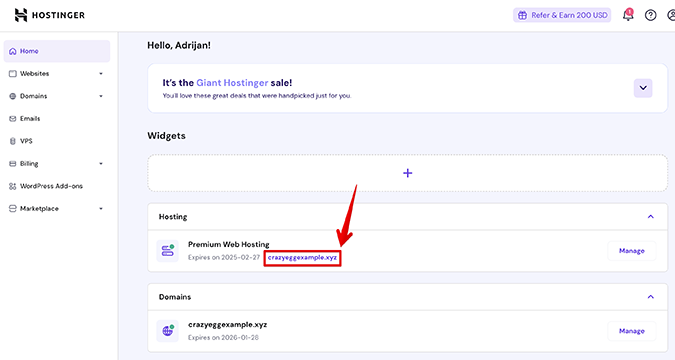This screenshot has width=675, height=360.
Task: Click the WordPress Add-ons sidebar icon
Action: pyautogui.click(x=12, y=186)
